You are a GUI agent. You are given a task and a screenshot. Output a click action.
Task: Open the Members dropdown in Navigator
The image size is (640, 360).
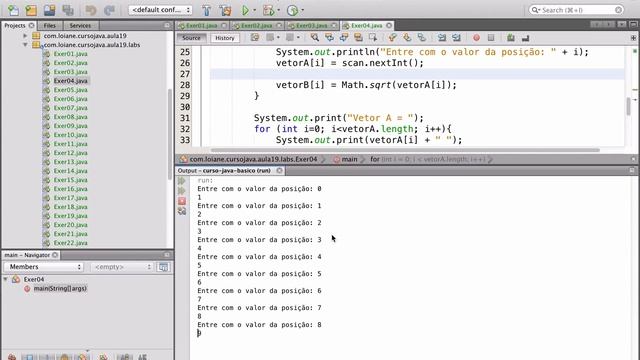click(44, 267)
